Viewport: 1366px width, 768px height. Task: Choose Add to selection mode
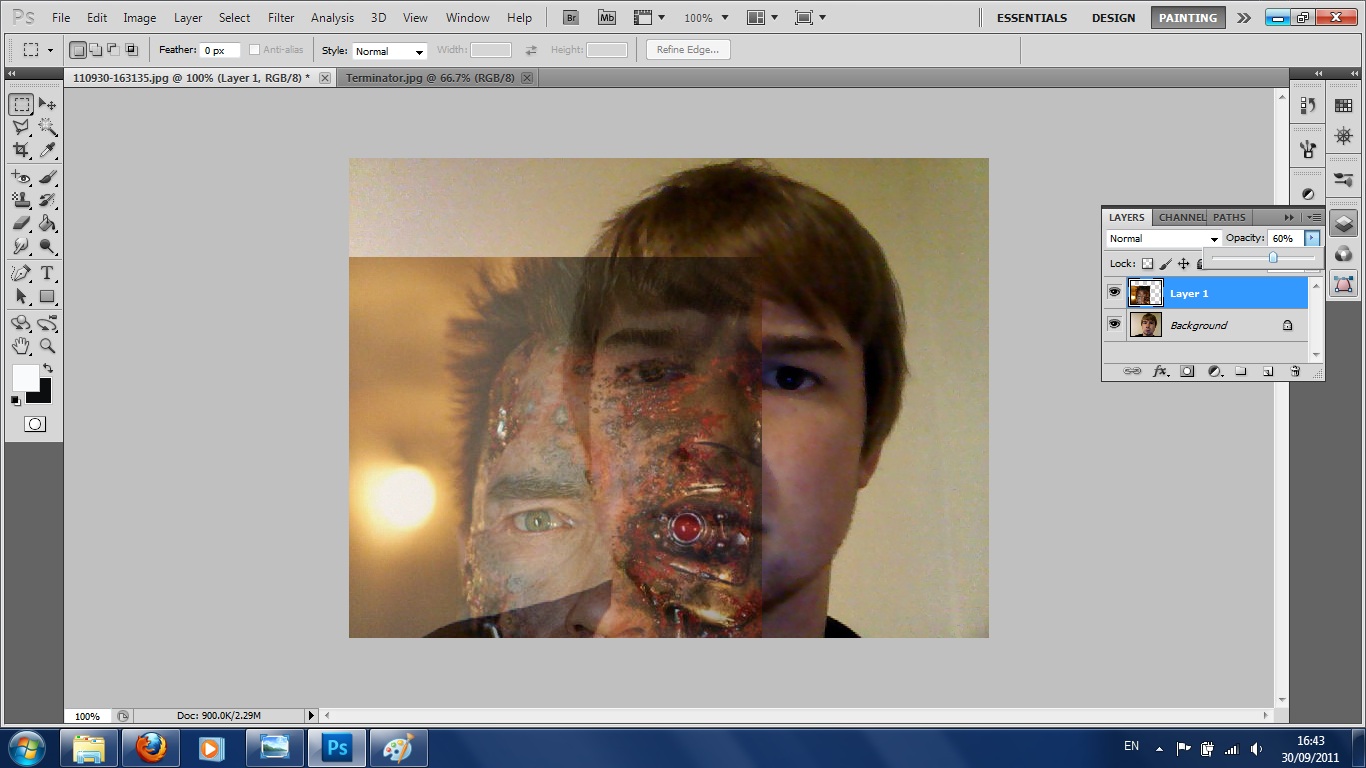(x=96, y=50)
